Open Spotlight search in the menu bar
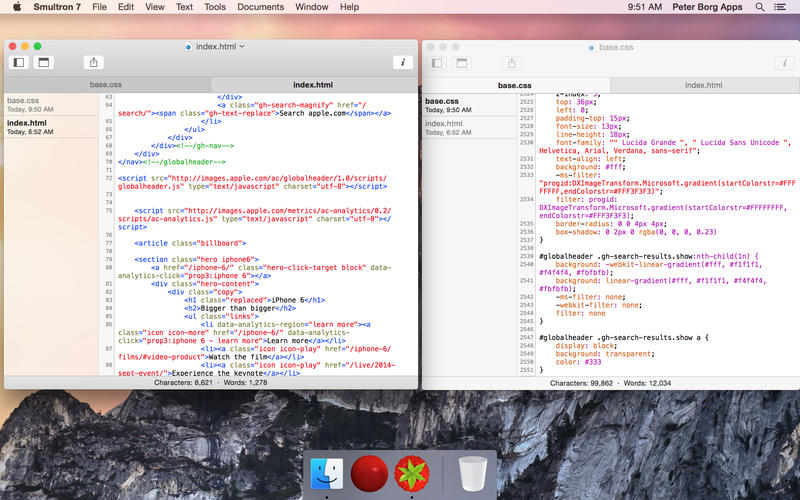The height and width of the screenshot is (500, 800). pyautogui.click(x=760, y=7)
